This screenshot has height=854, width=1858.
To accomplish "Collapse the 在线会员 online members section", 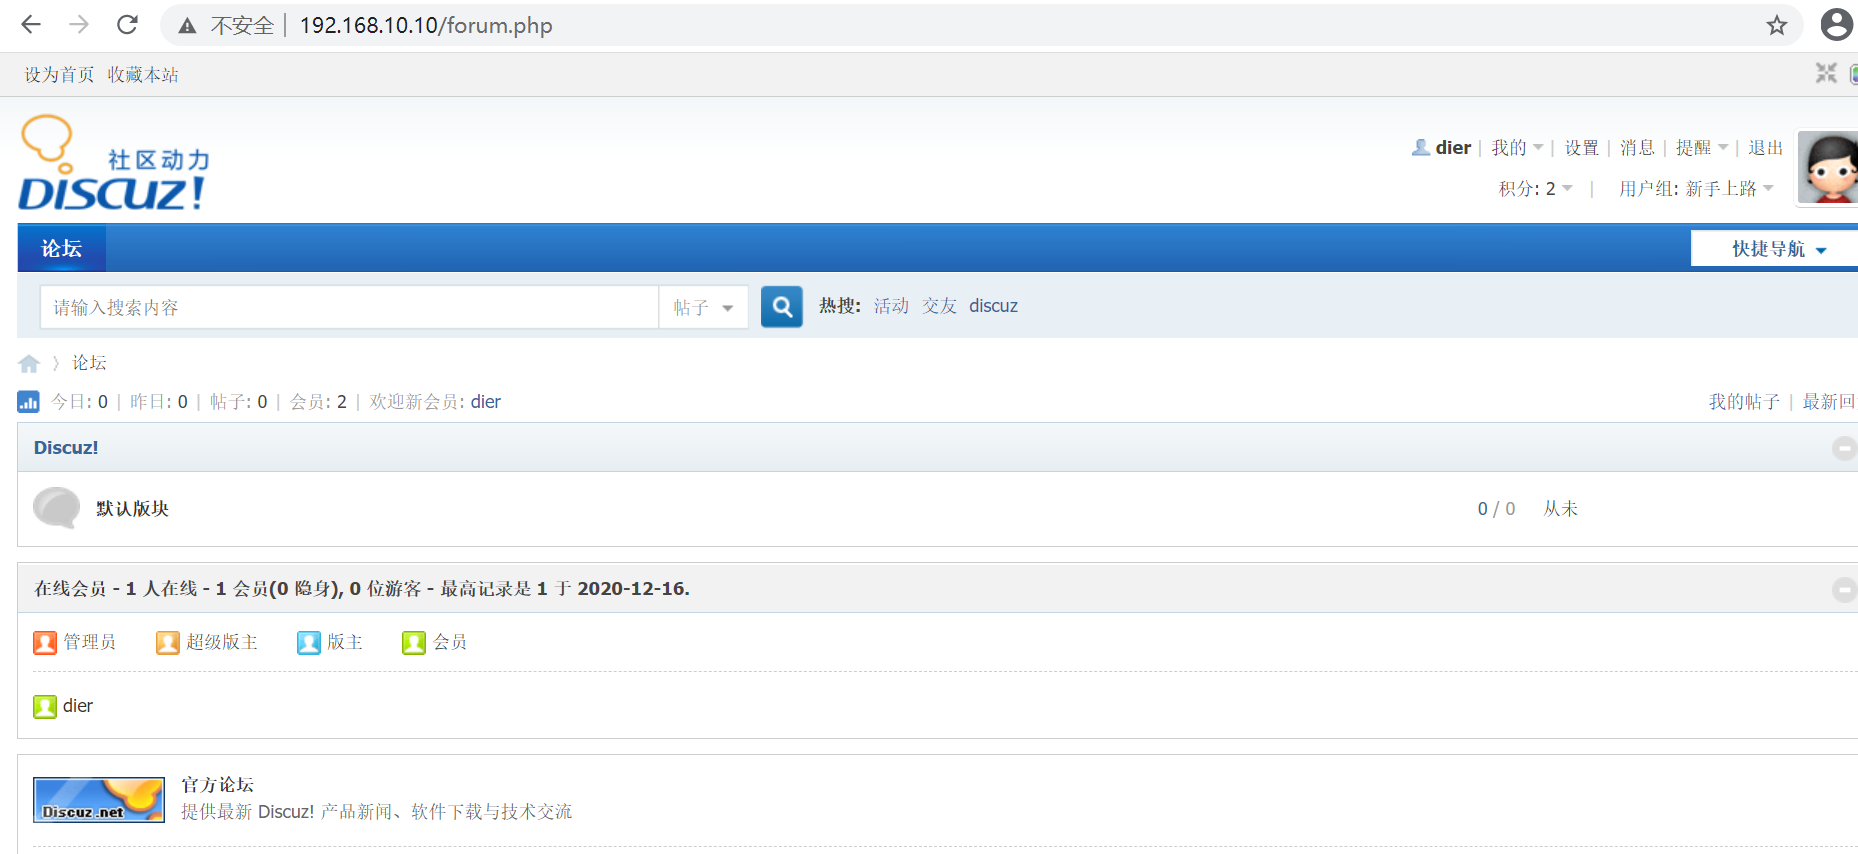I will [1844, 589].
